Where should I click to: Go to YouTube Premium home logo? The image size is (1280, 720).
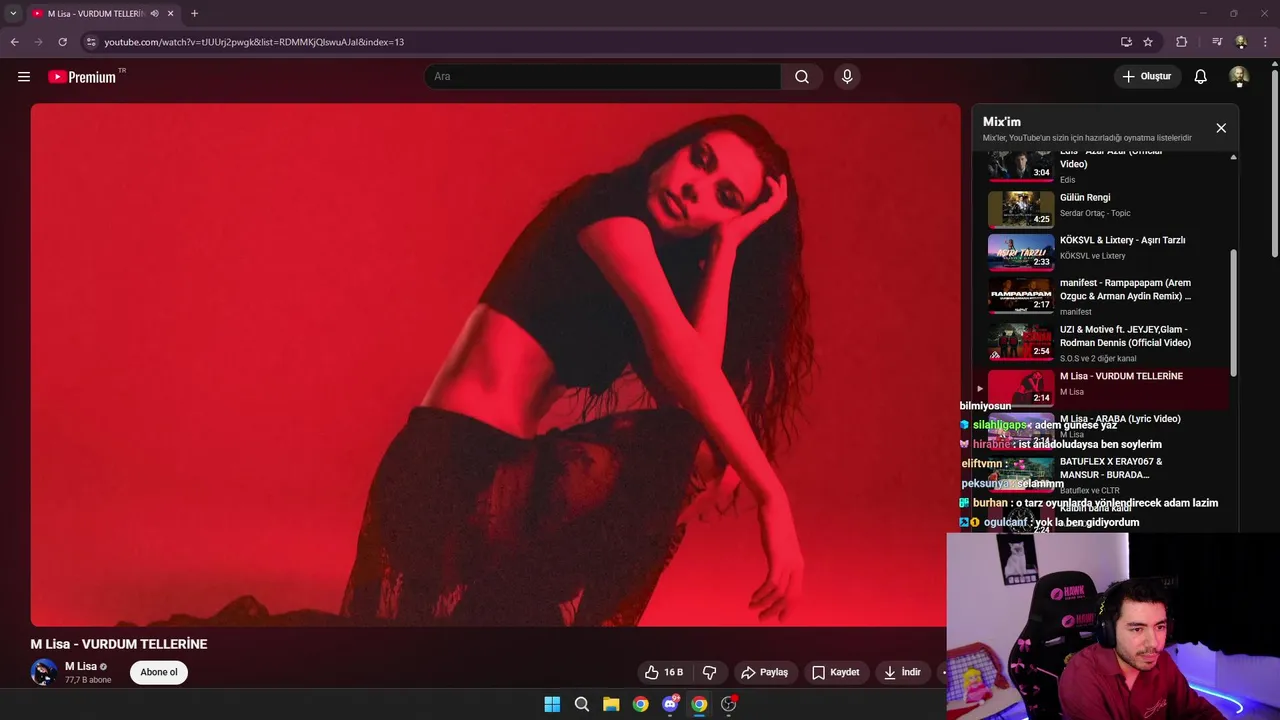(83, 77)
